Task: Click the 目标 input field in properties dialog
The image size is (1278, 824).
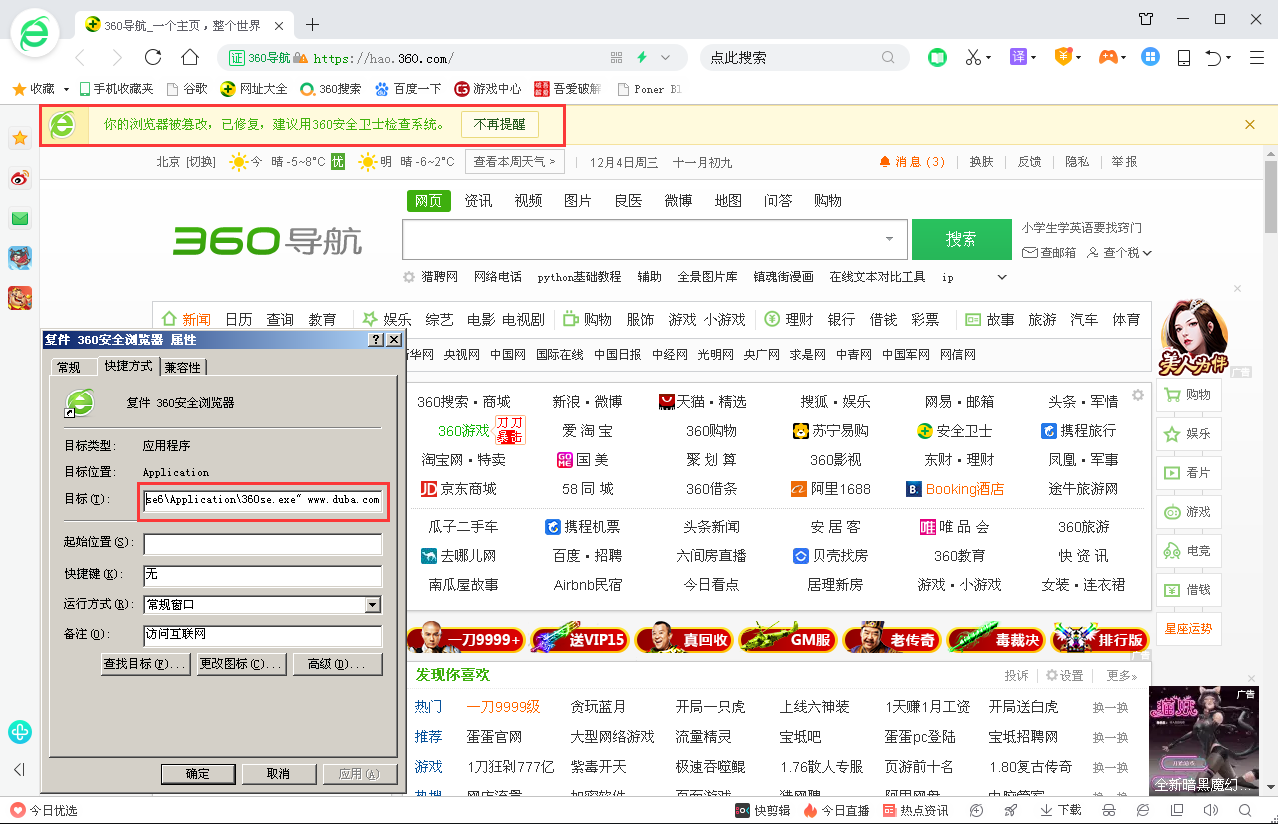Action: coord(262,499)
